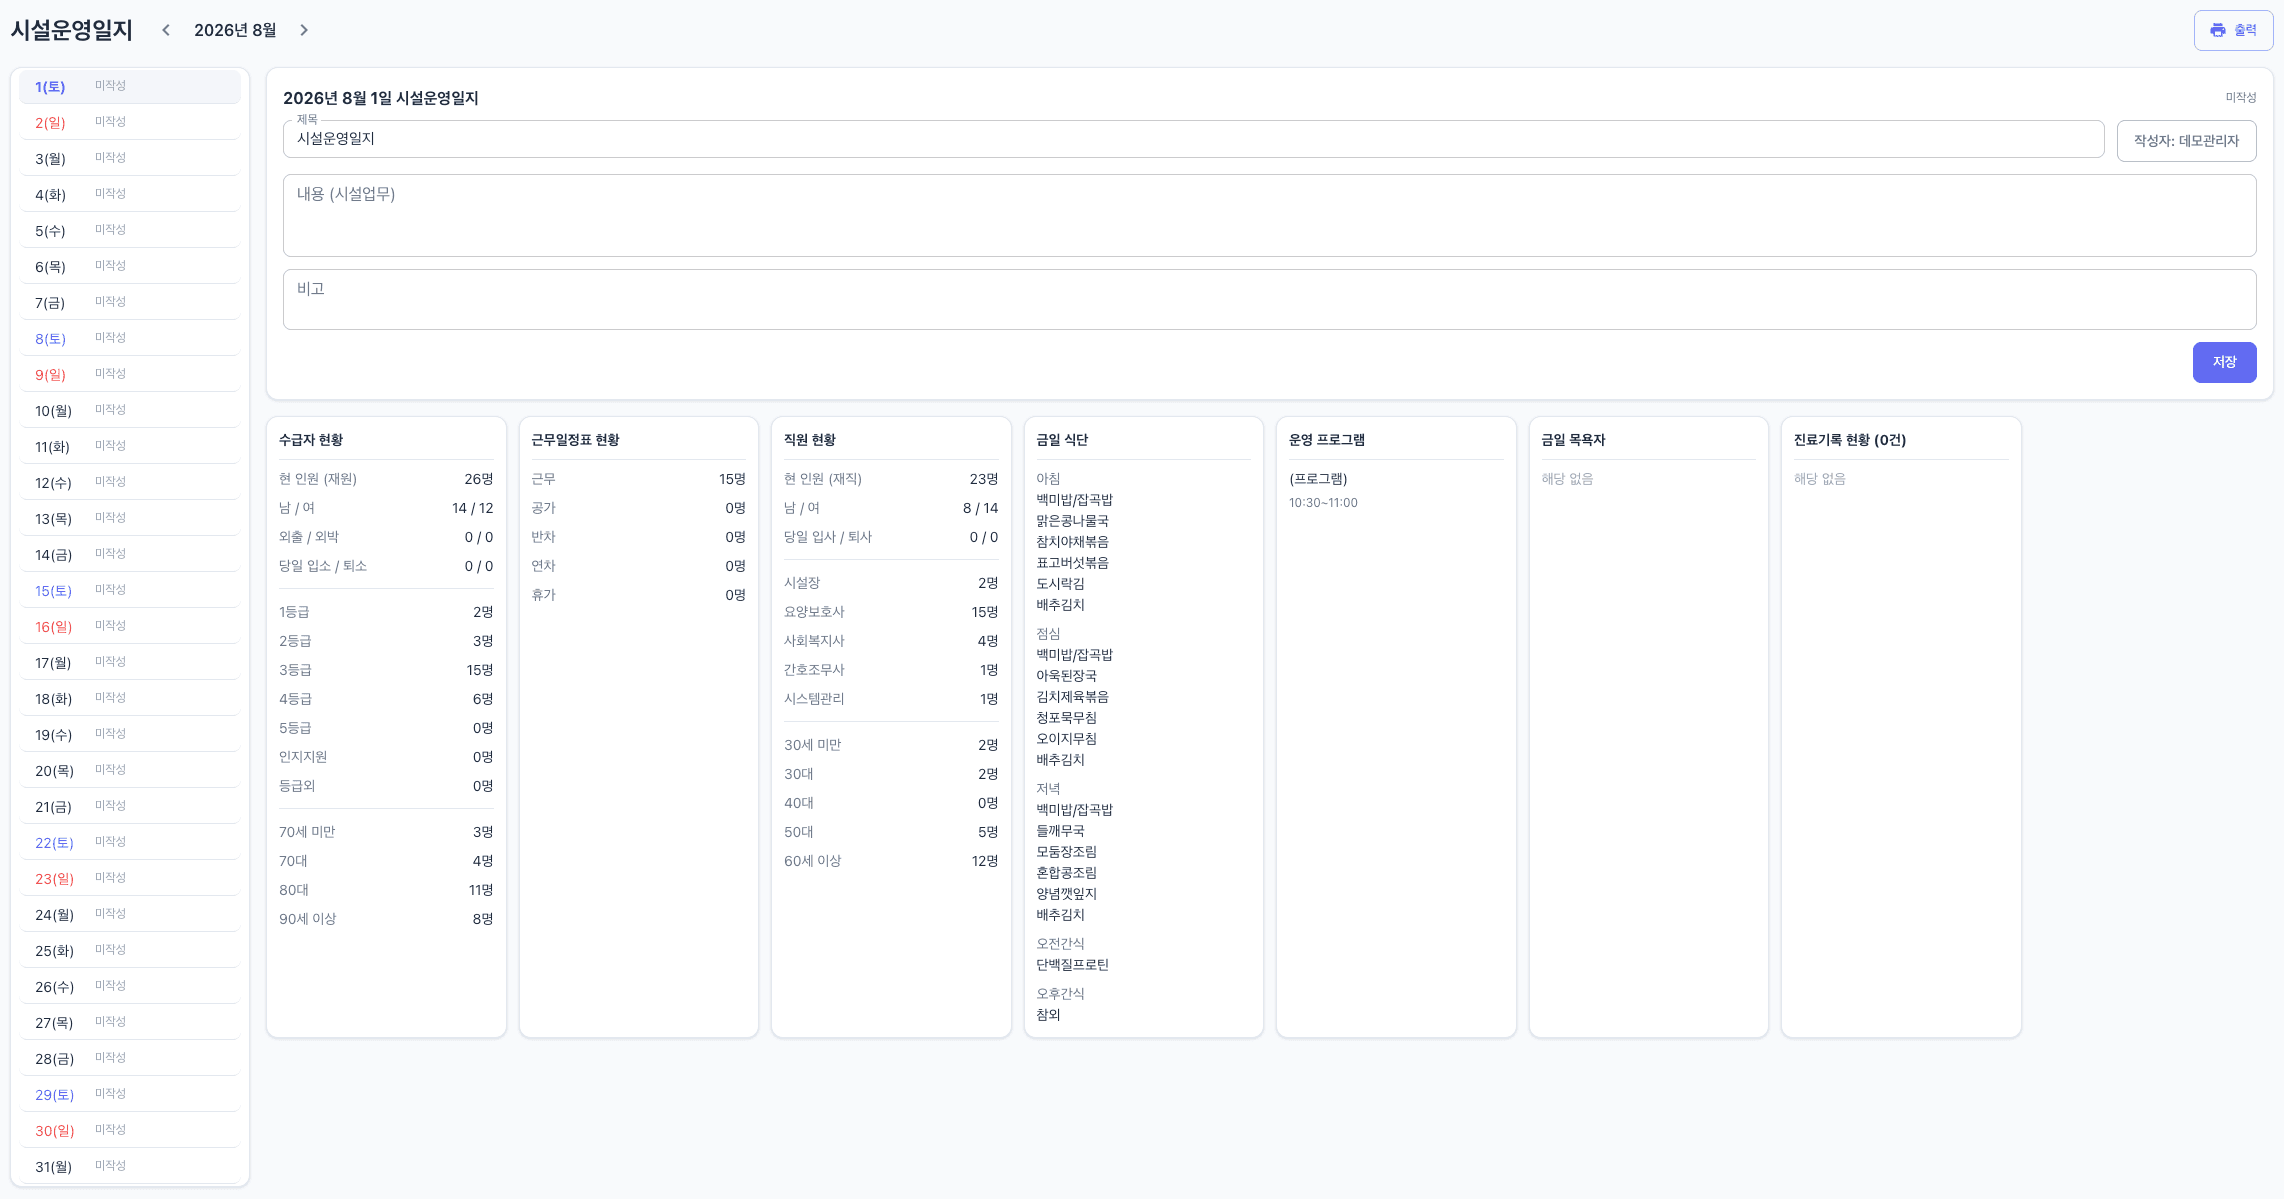Image resolution: width=2284 pixels, height=1199 pixels.
Task: Go to previous month with left chevron
Action: (x=166, y=30)
